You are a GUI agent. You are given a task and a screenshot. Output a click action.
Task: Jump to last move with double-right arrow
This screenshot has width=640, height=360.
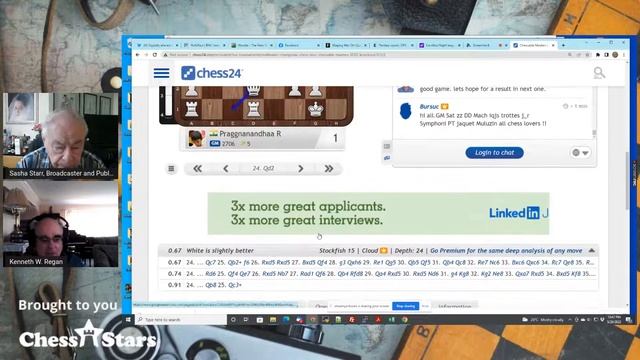point(329,169)
